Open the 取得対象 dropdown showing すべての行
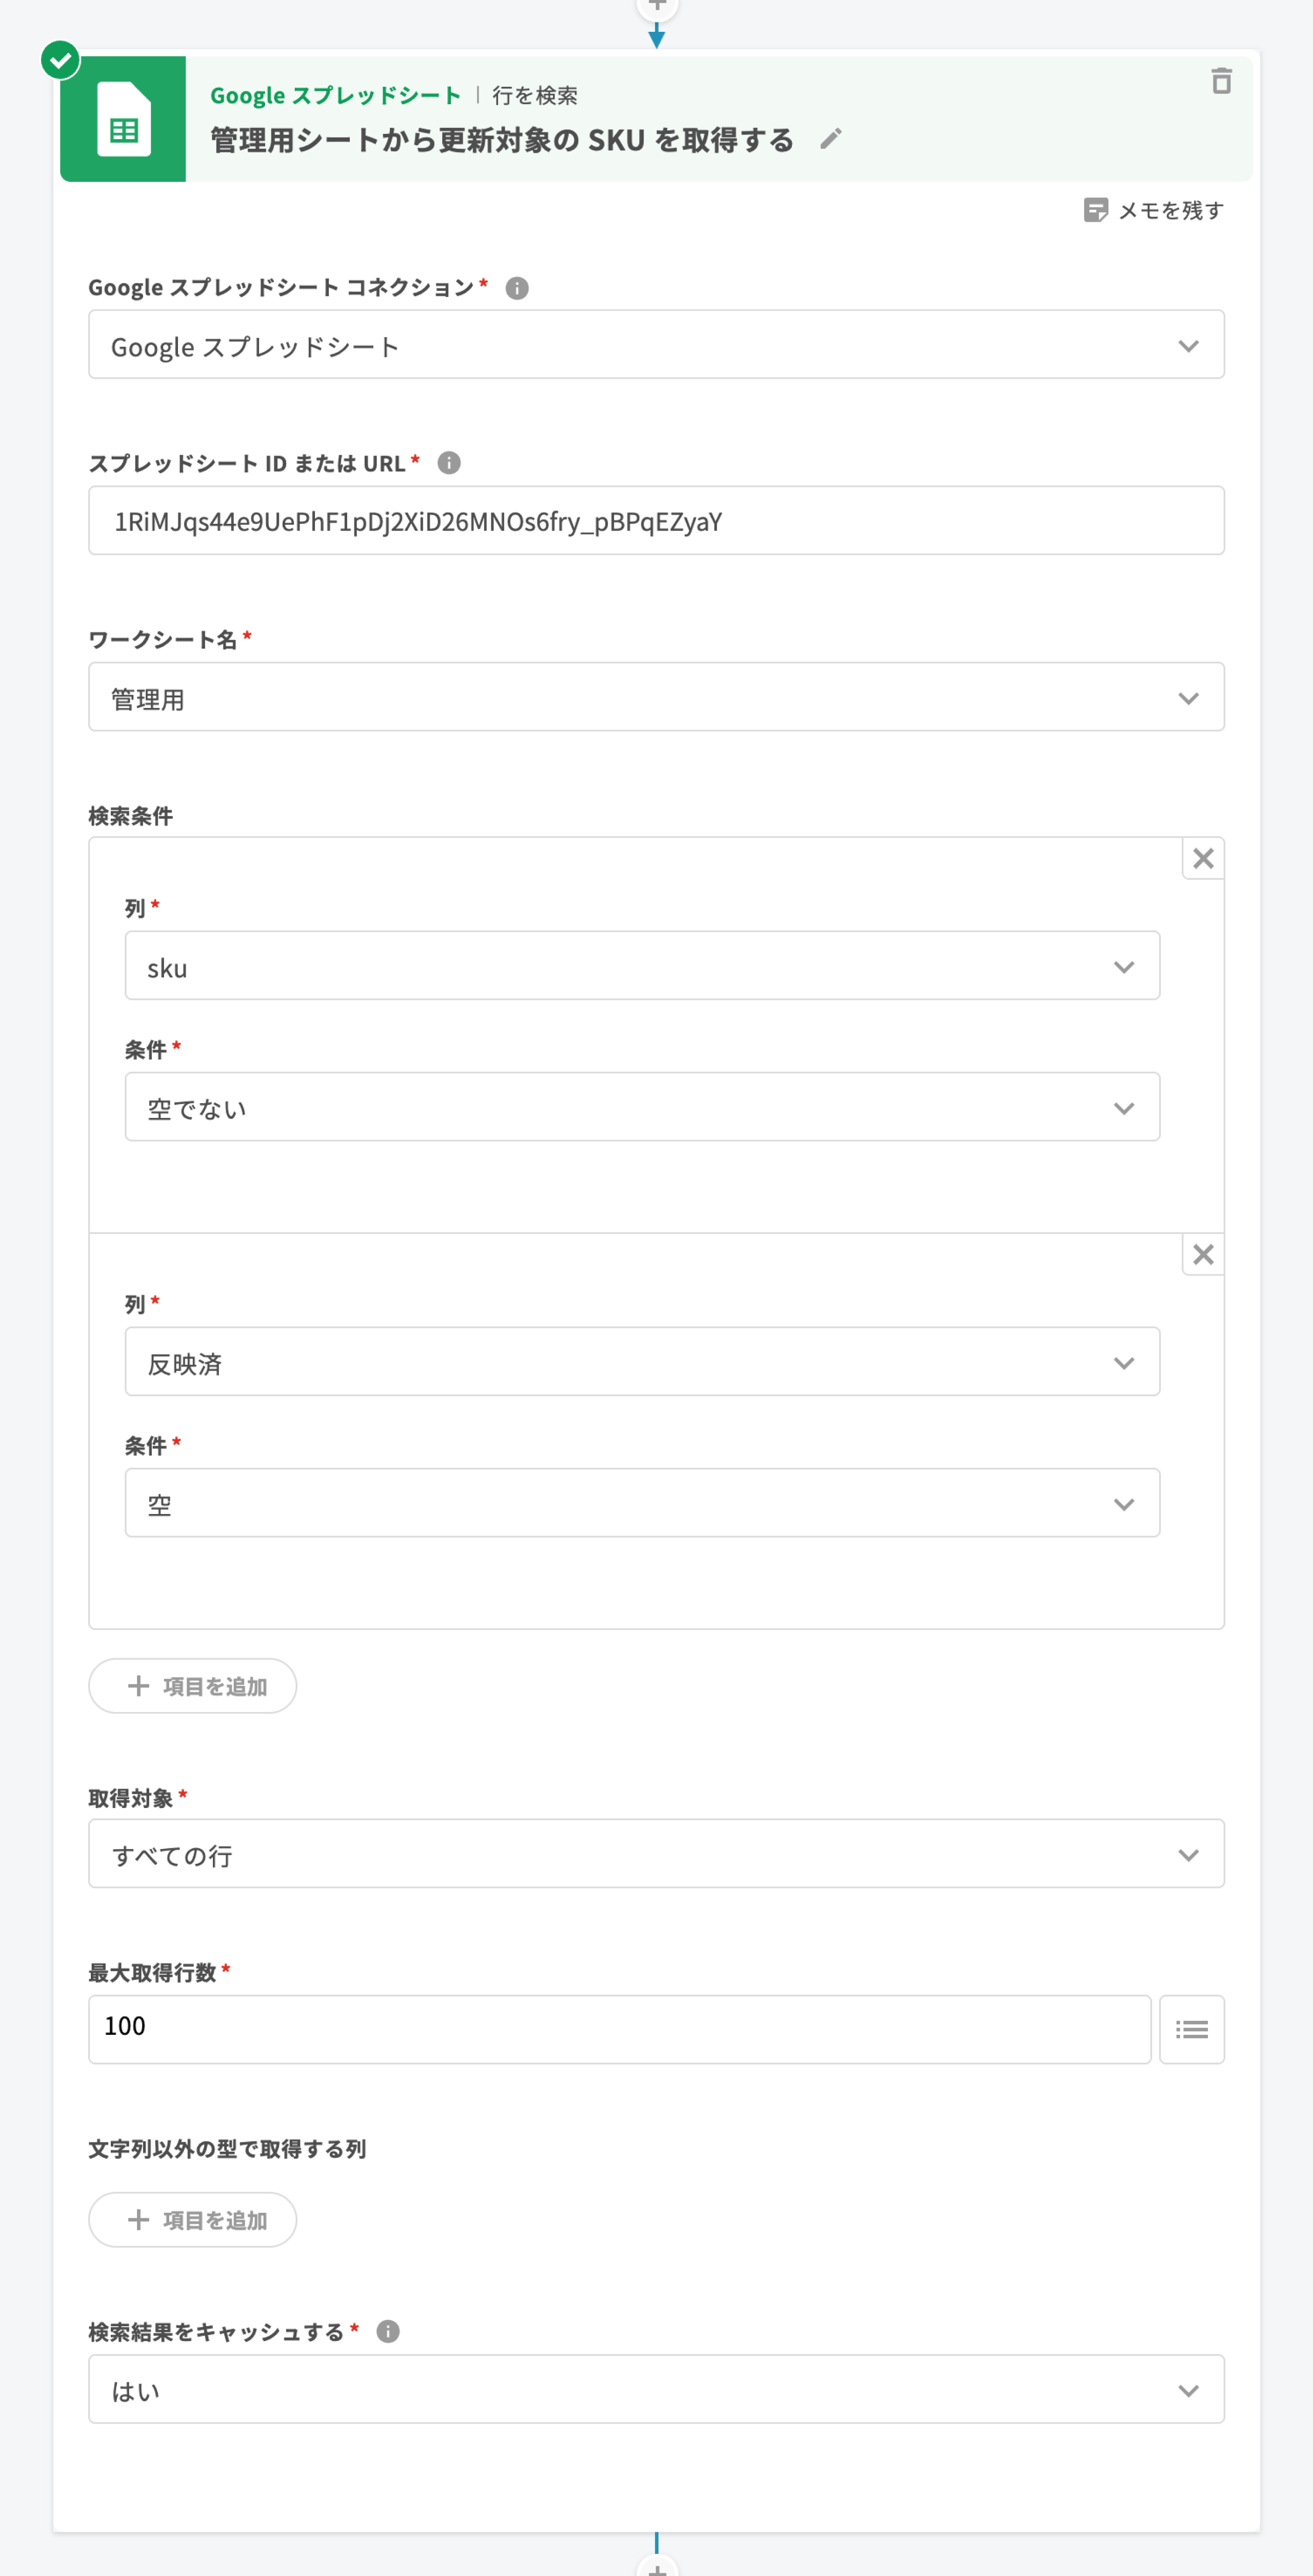1313x2576 pixels. [656, 1854]
